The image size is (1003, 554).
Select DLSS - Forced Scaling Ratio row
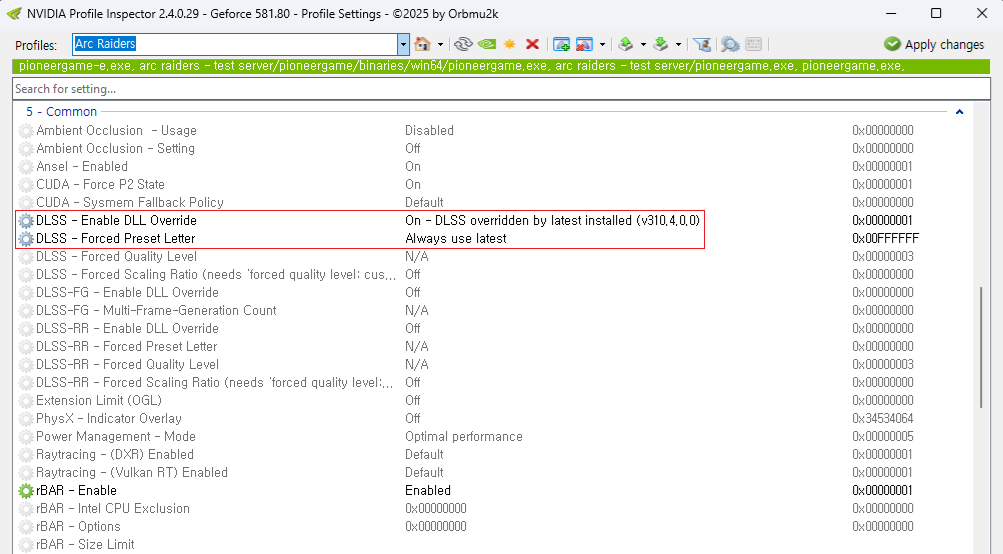click(x=493, y=274)
